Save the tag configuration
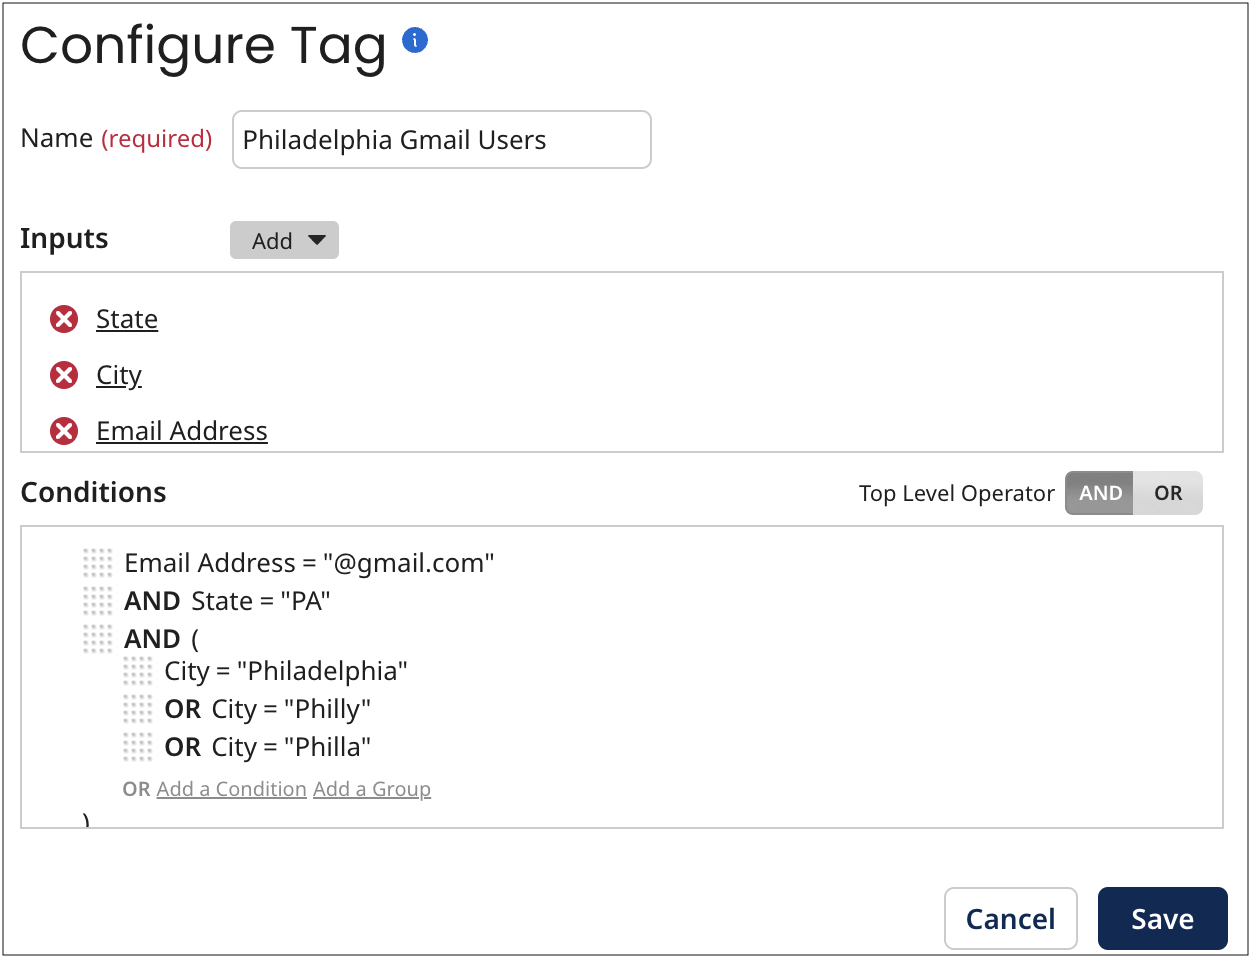 point(1162,918)
